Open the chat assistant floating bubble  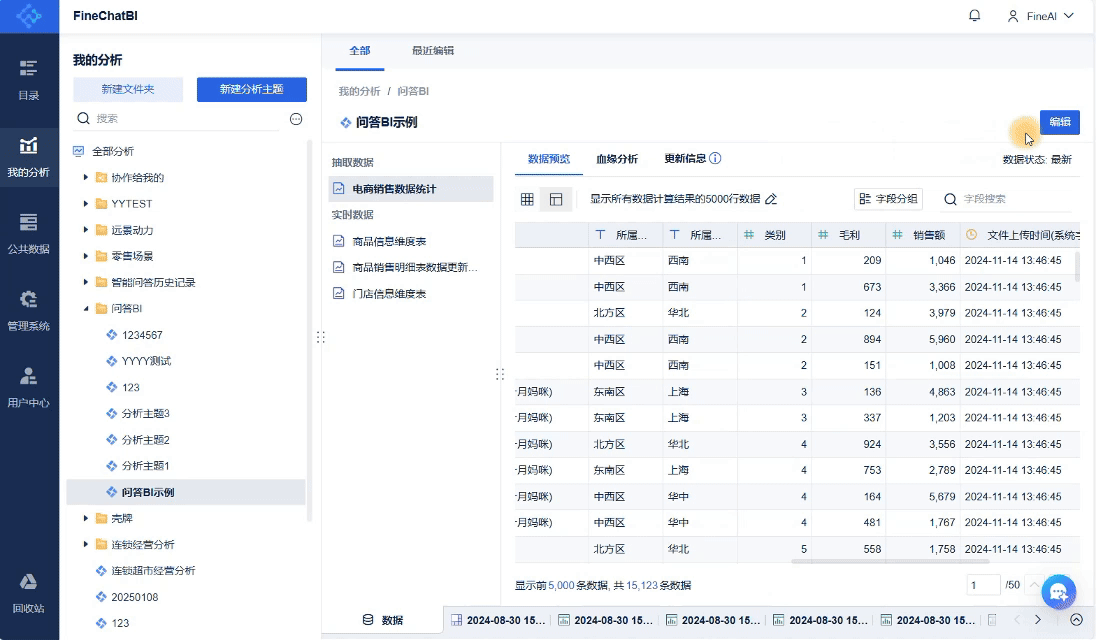1057,591
